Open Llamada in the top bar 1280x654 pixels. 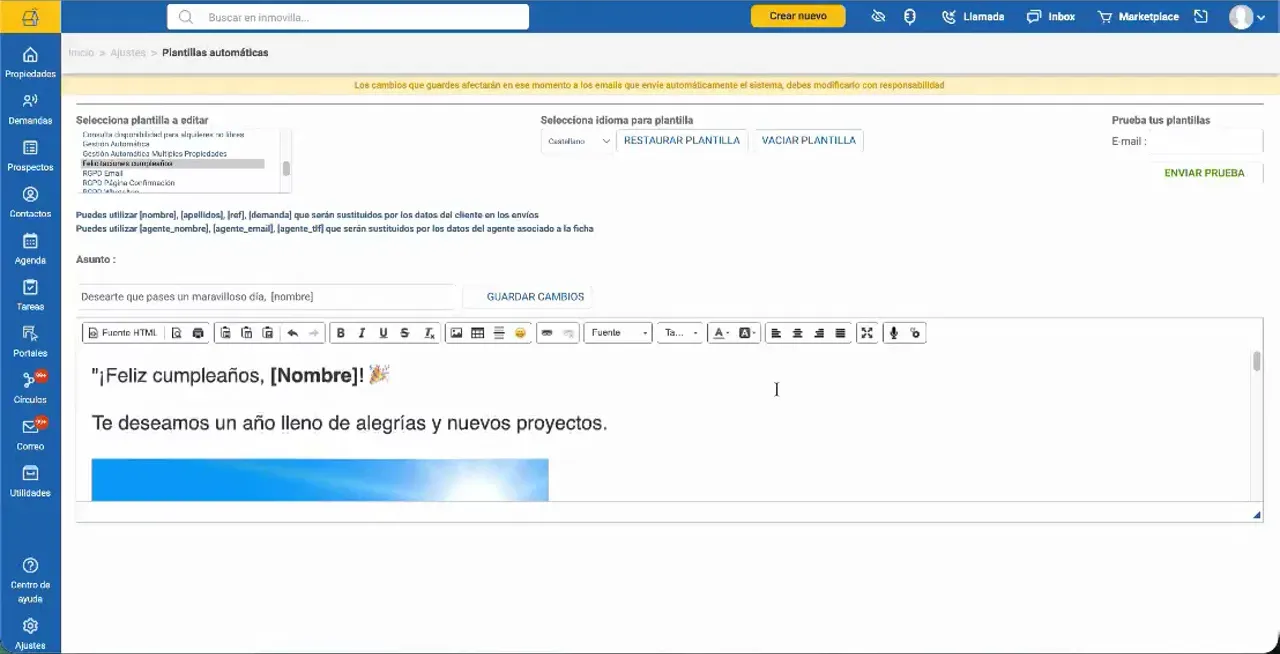[x=973, y=17]
